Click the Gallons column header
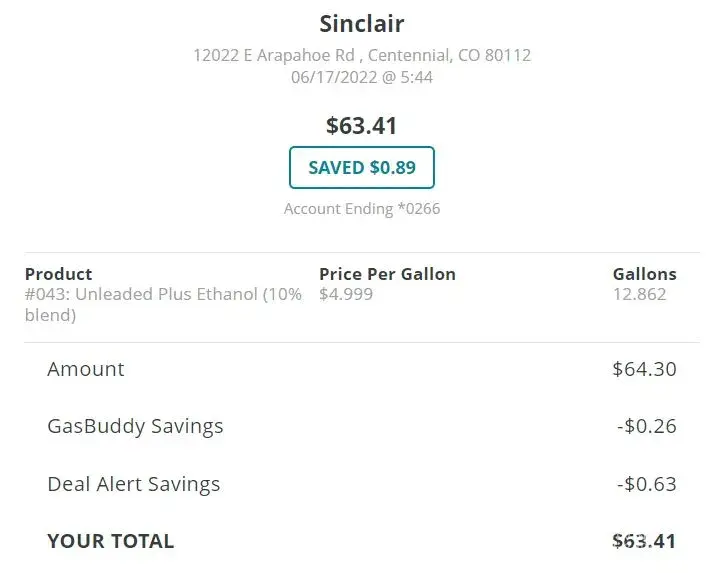Screen dimensions: 707x573 pos(644,274)
